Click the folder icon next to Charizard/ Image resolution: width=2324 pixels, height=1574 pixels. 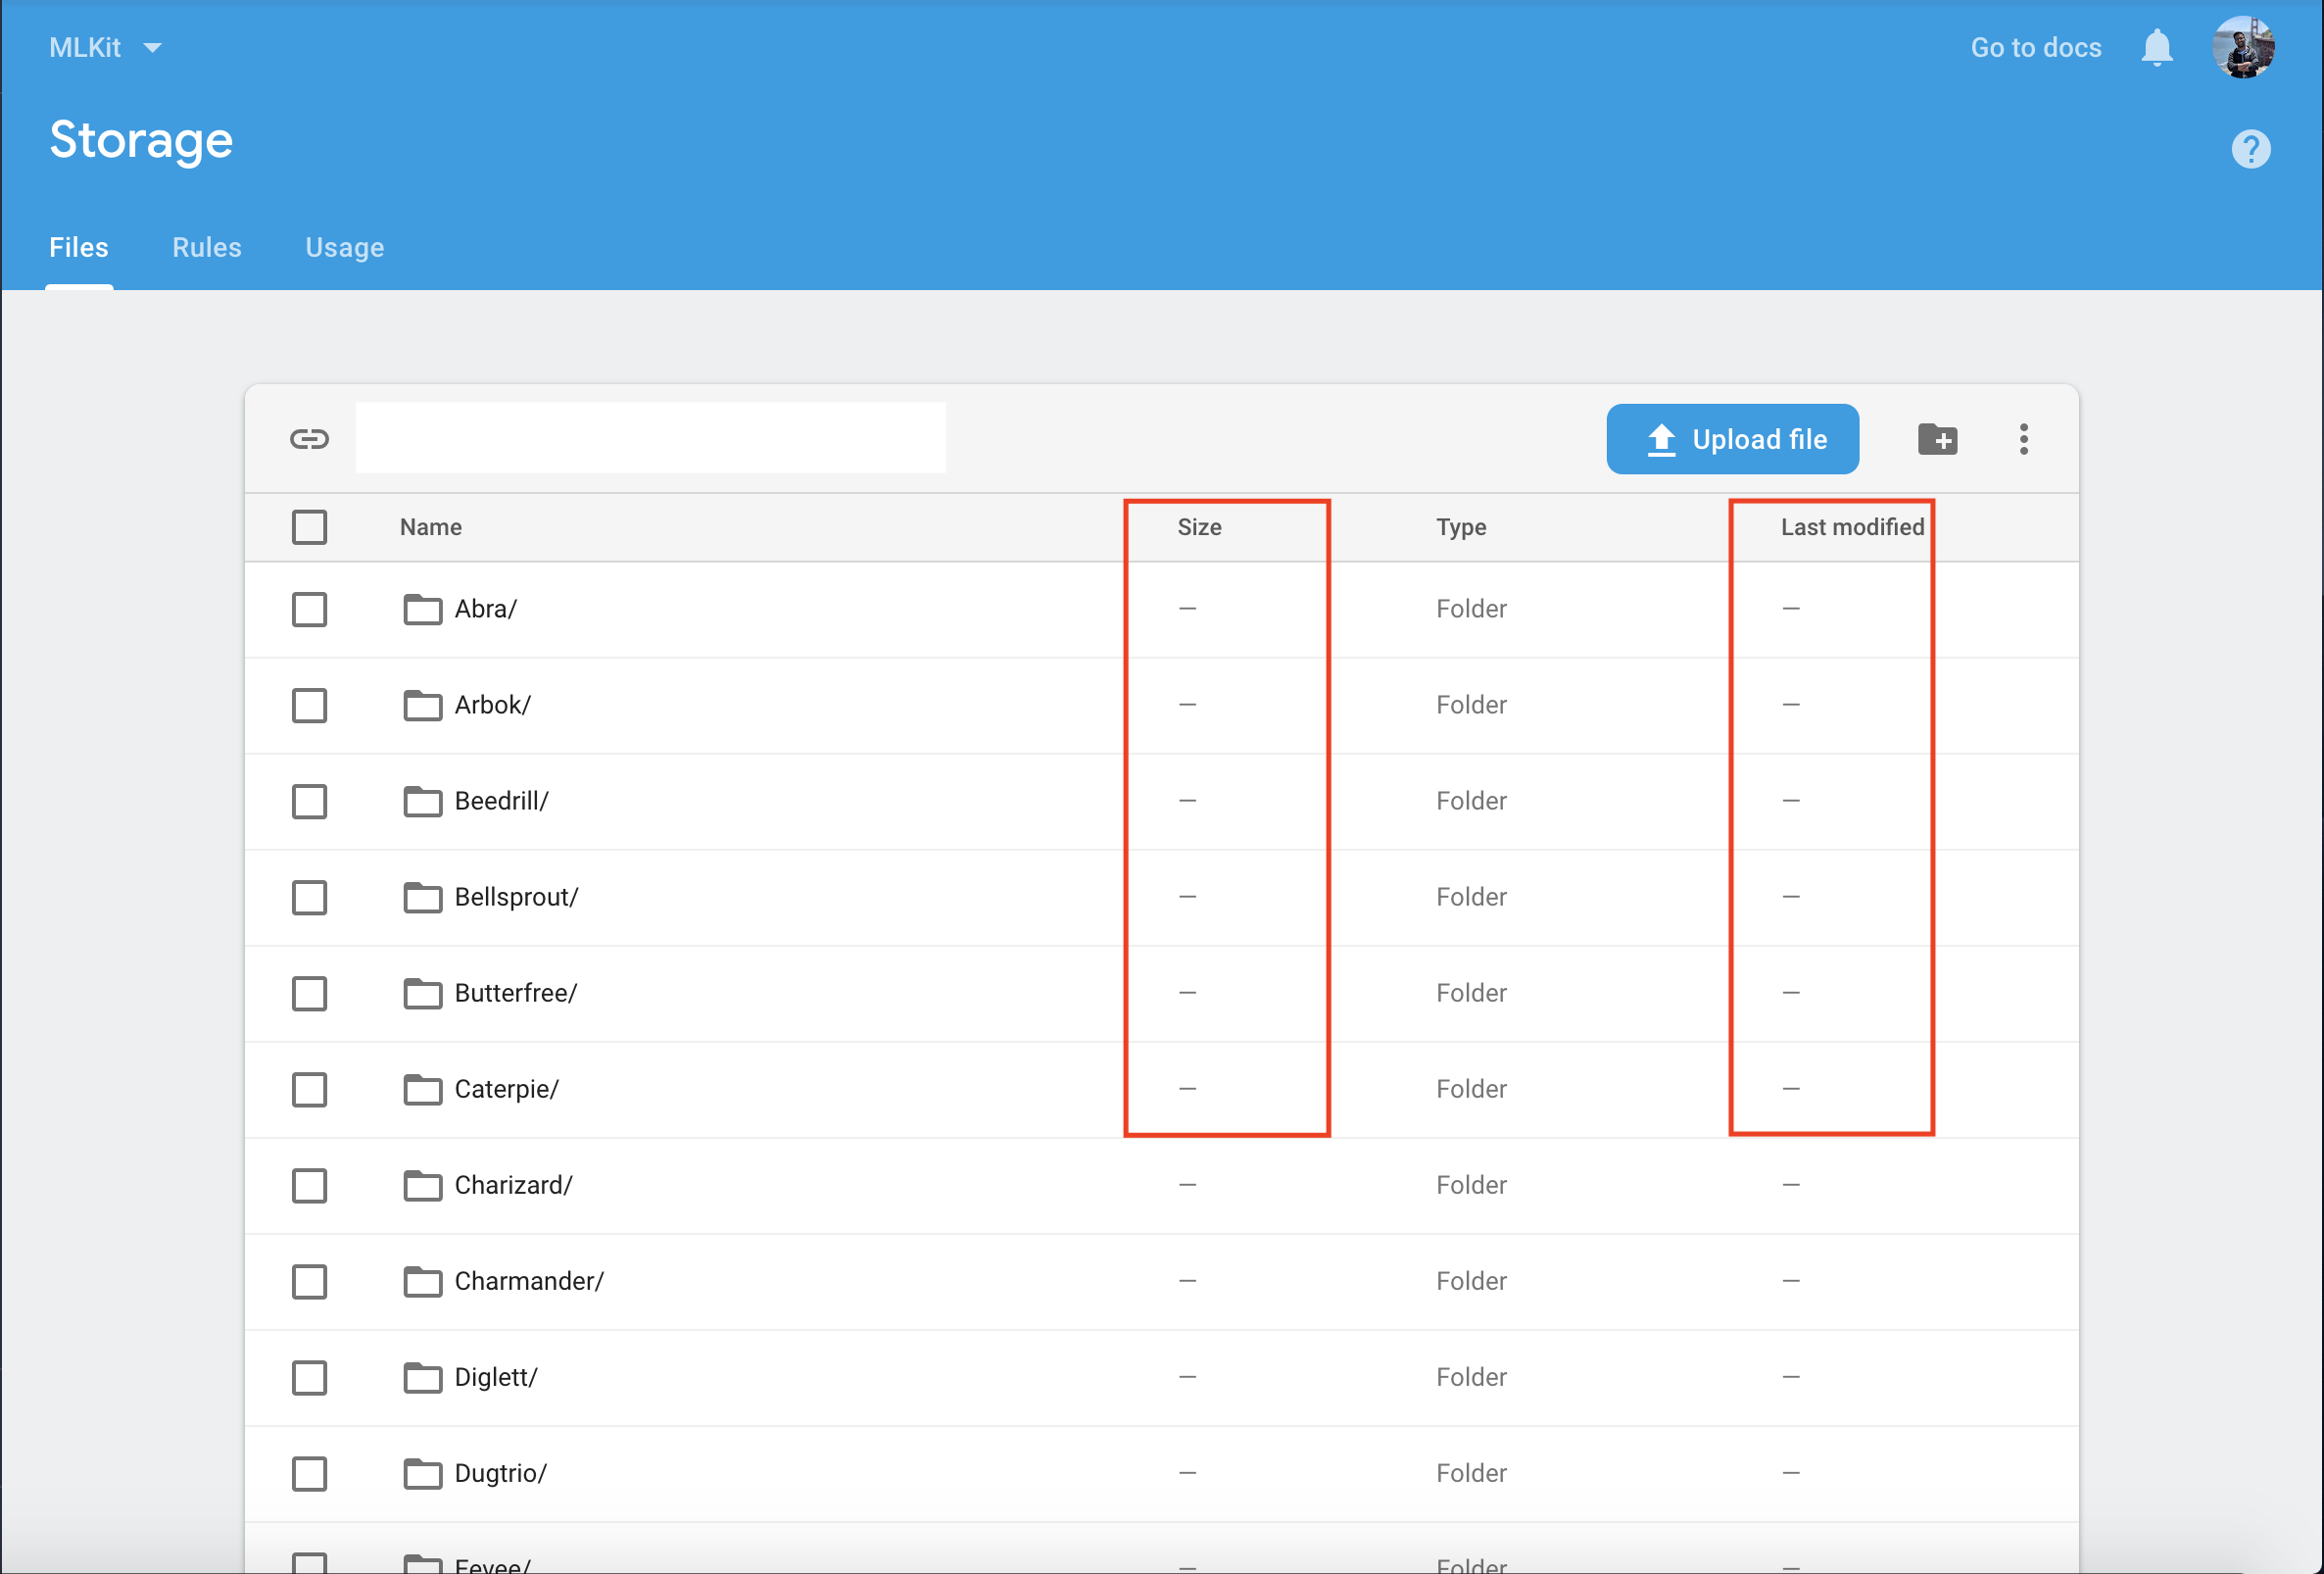click(421, 1185)
